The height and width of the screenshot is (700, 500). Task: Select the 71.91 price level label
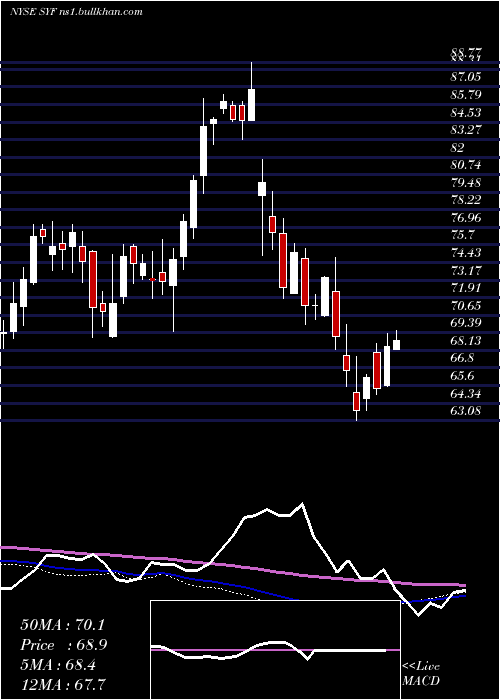pos(466,288)
